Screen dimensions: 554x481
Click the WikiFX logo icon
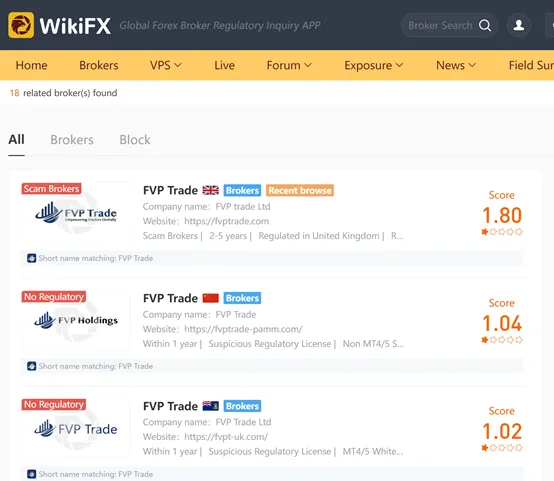coord(21,25)
